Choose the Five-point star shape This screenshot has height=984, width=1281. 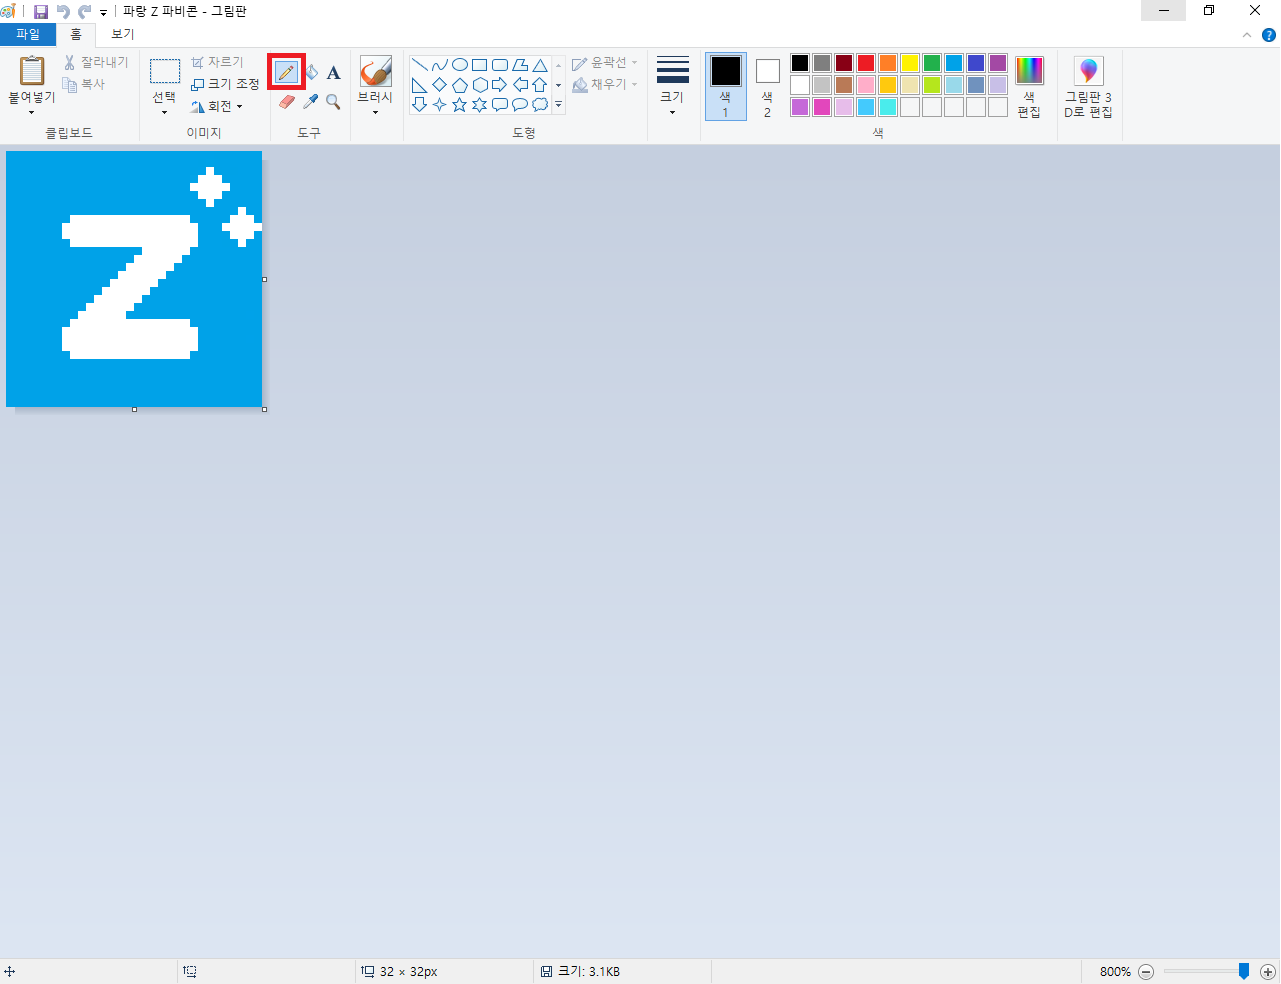[460, 105]
